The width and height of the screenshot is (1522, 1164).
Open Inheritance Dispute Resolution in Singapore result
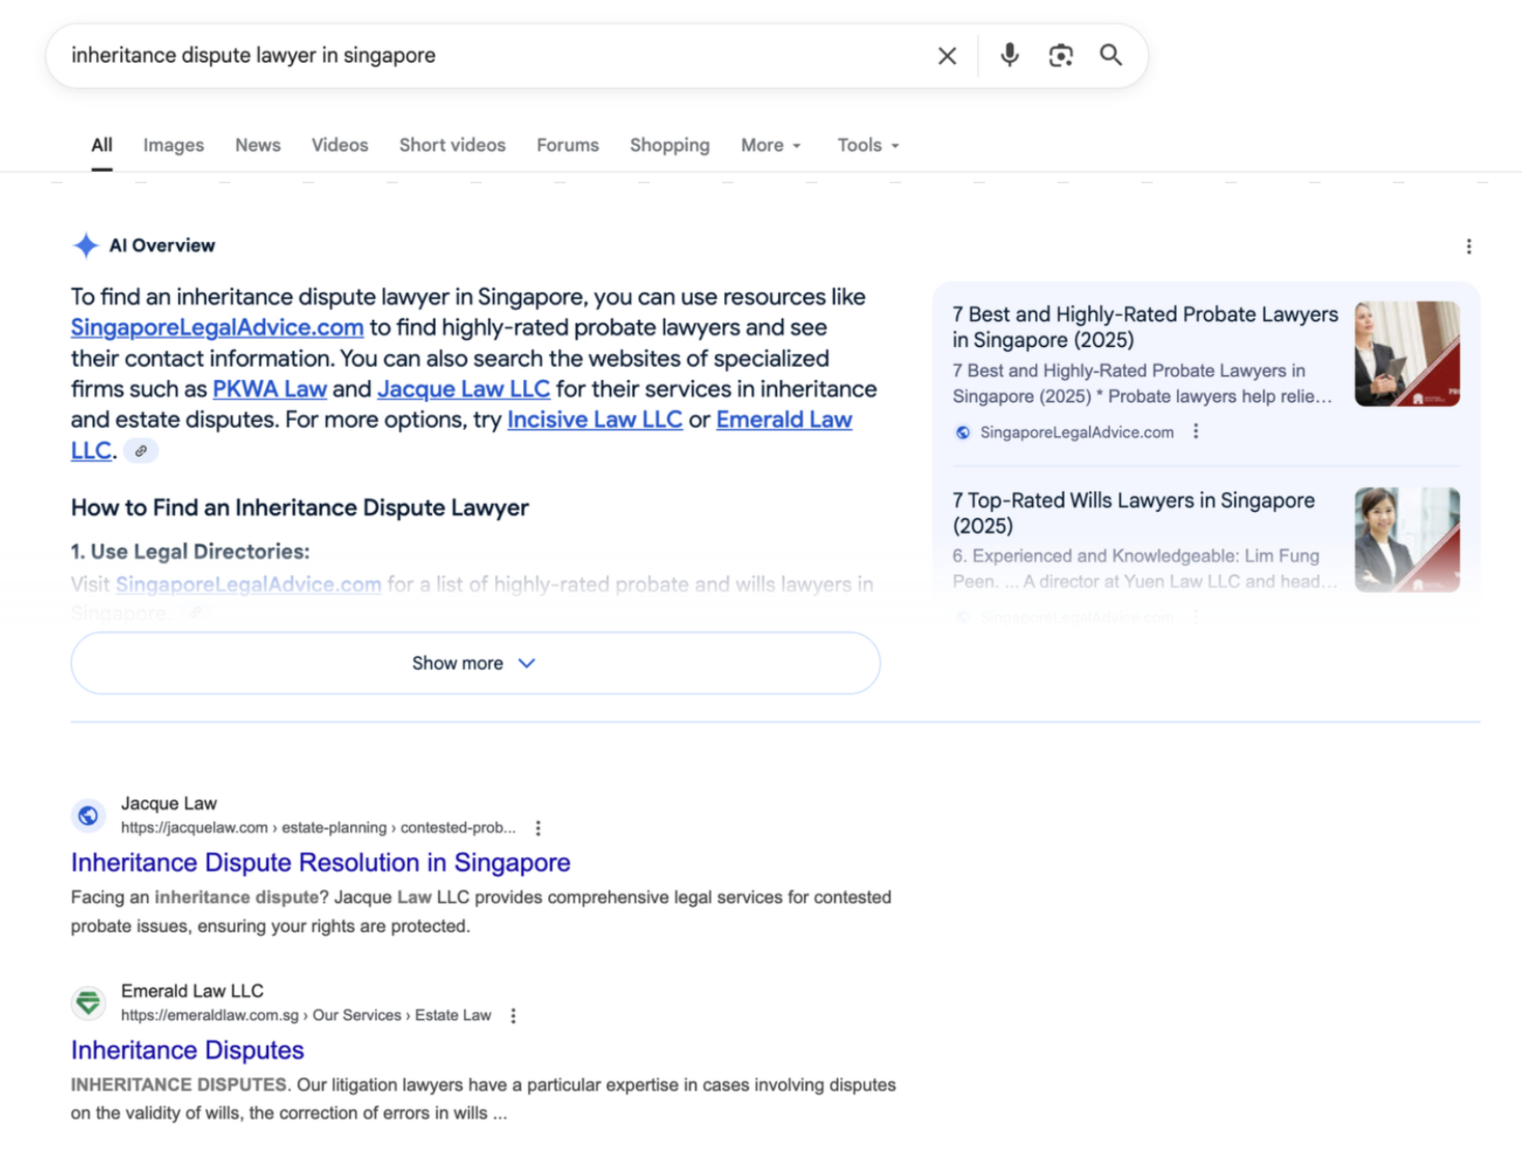coord(320,862)
